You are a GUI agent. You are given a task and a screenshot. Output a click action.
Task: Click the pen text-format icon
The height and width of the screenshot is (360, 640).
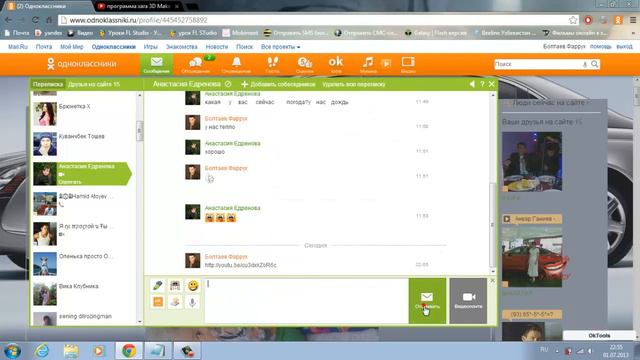tap(158, 285)
